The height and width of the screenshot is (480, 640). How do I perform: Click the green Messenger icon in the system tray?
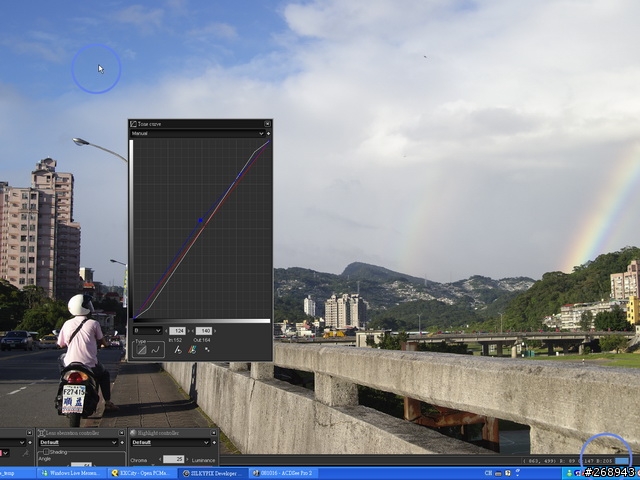click(569, 473)
